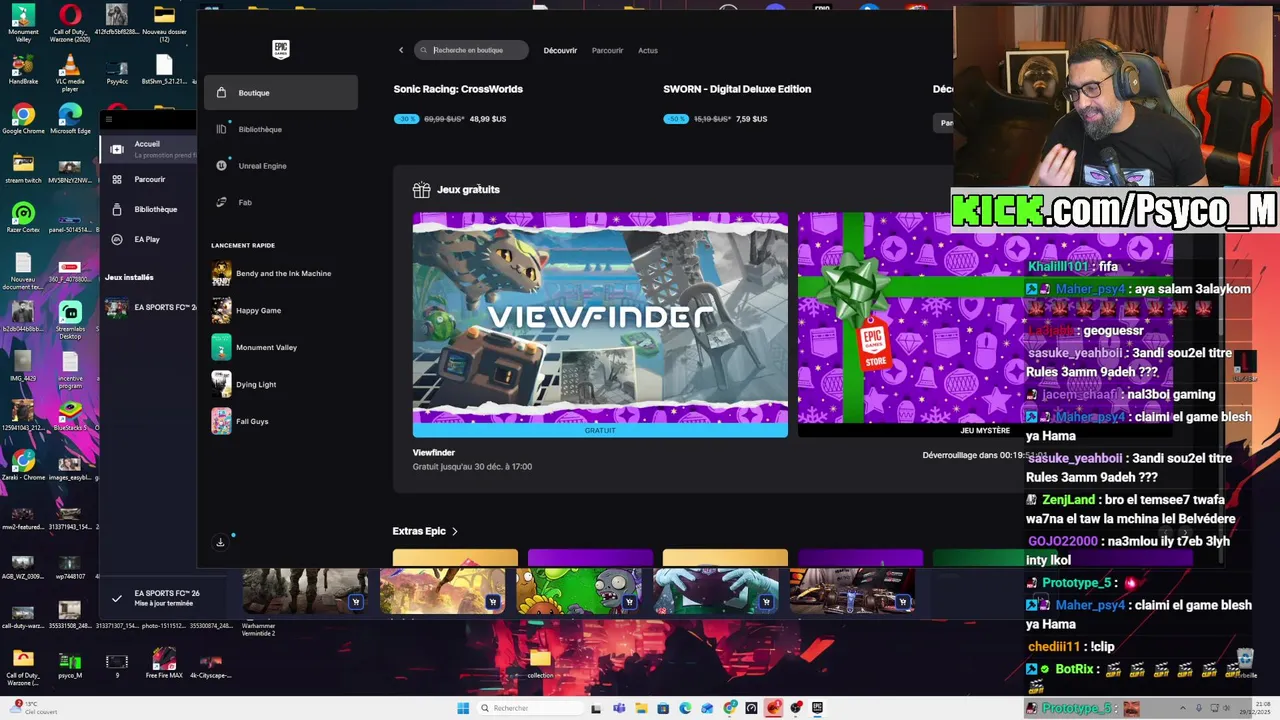Open the Google Chrome desktop shortcut
The height and width of the screenshot is (720, 1280).
[x=23, y=118]
